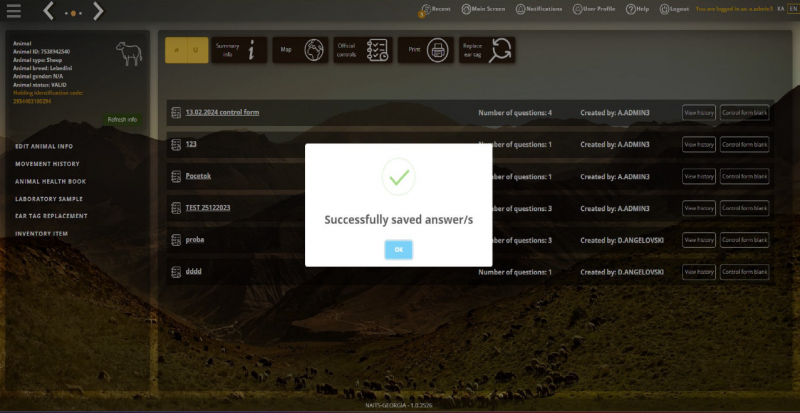800x413 pixels.
Task: Open Control form blank for TEST 25122023
Action: pyautogui.click(x=744, y=208)
